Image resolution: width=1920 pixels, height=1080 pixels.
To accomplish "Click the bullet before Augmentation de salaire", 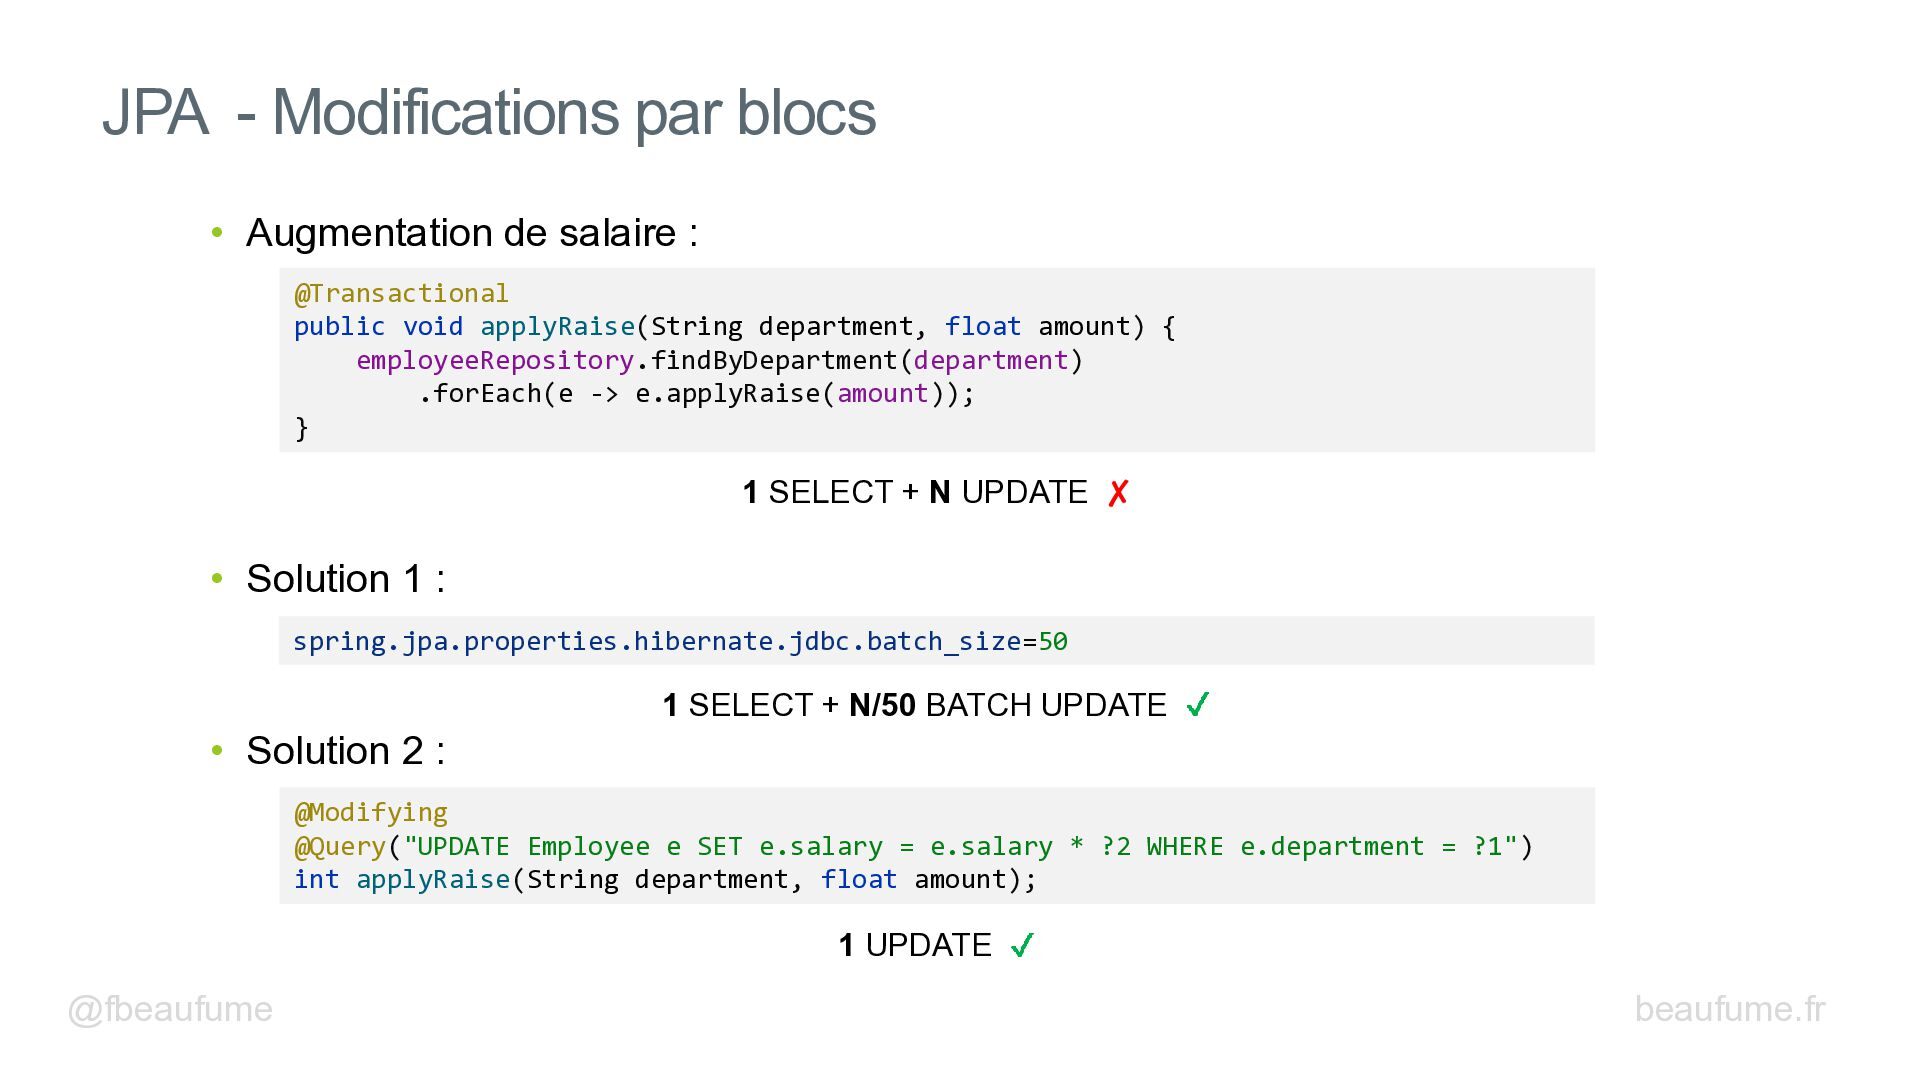I will click(x=218, y=233).
